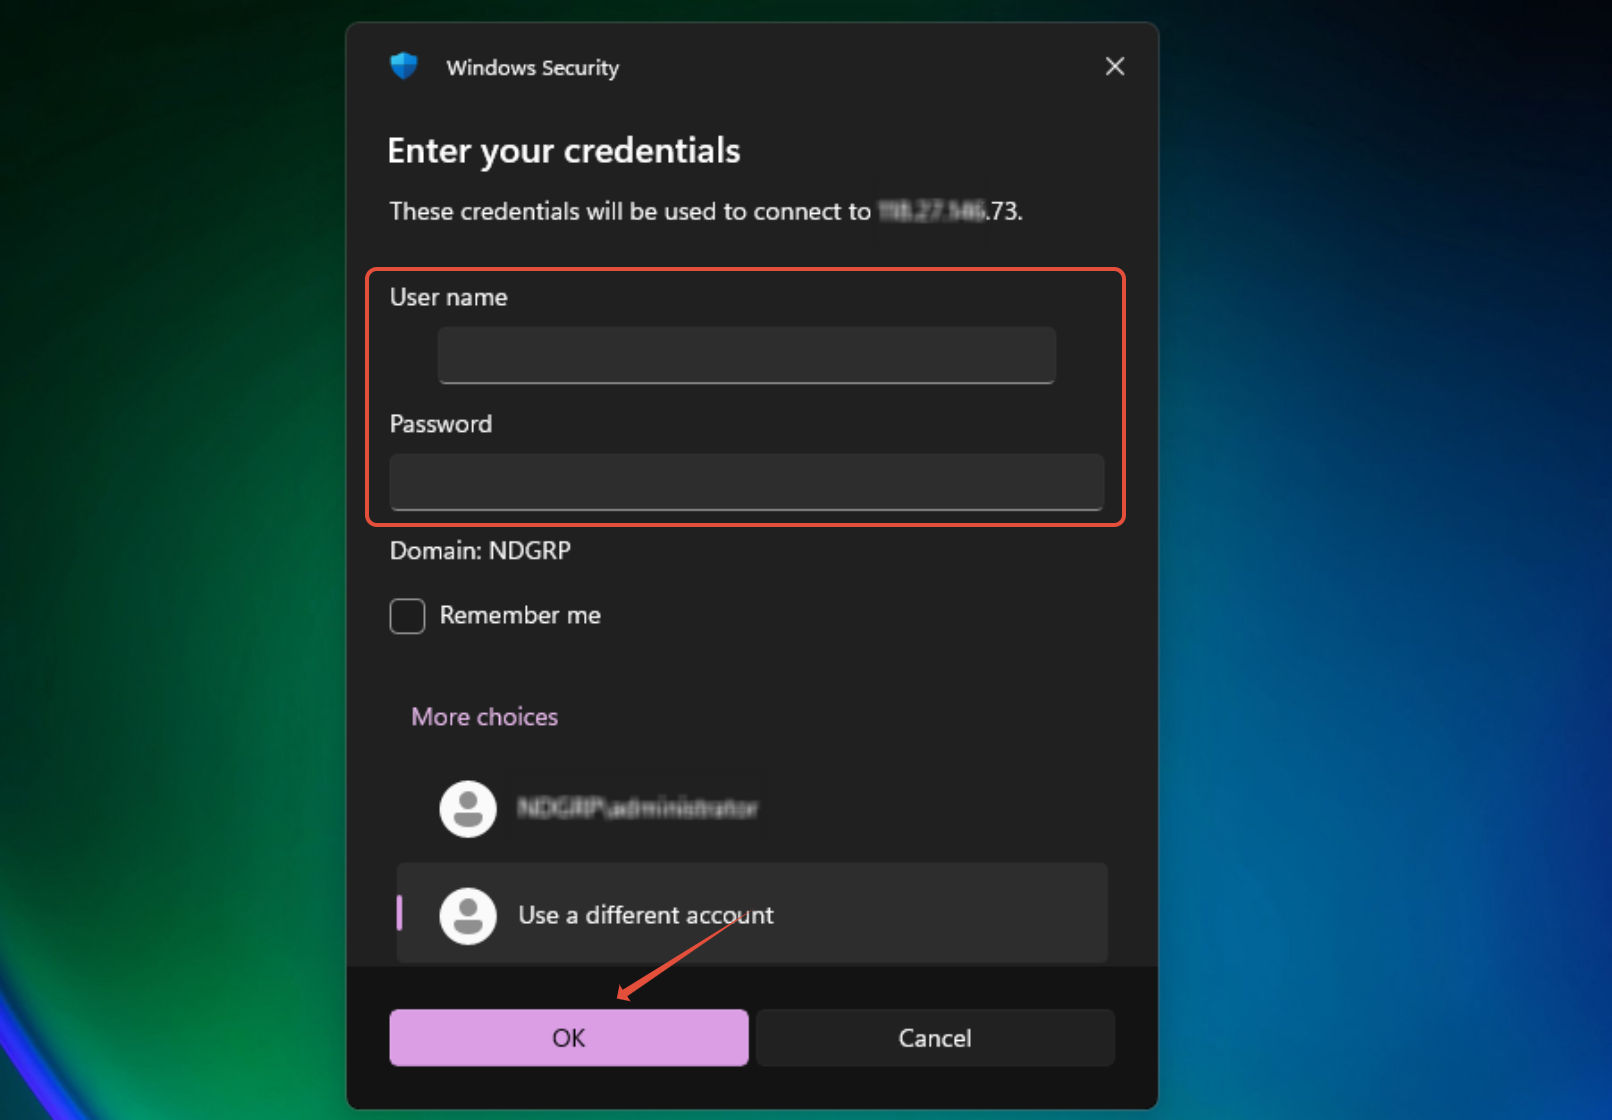Choose Use a different account
Image resolution: width=1612 pixels, height=1120 pixels.
pyautogui.click(x=752, y=914)
